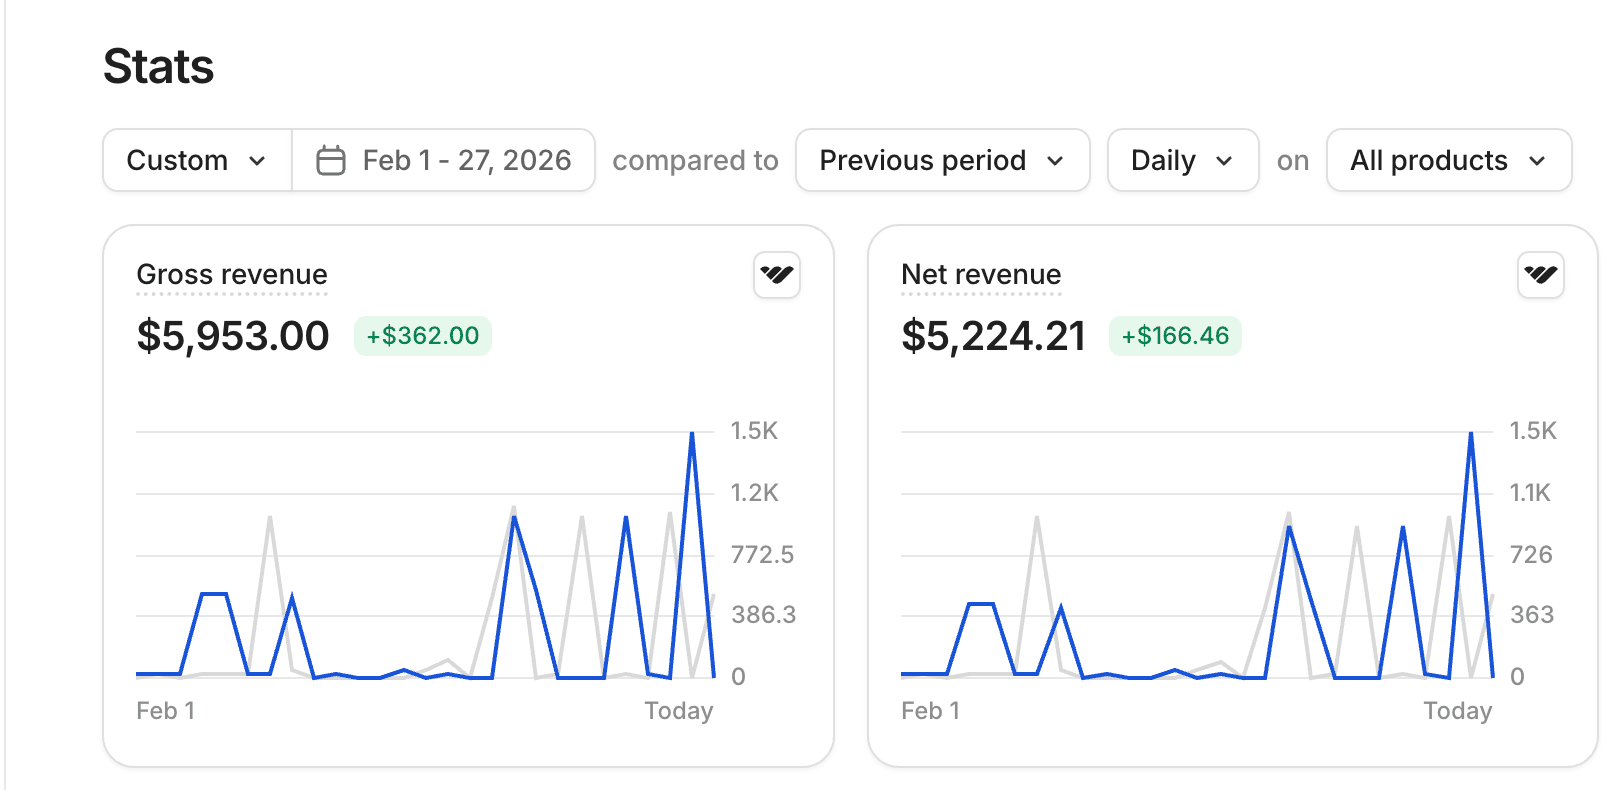Click the double-check icon on Gross revenue card
Screen dimensions: 1612x790
[776, 275]
